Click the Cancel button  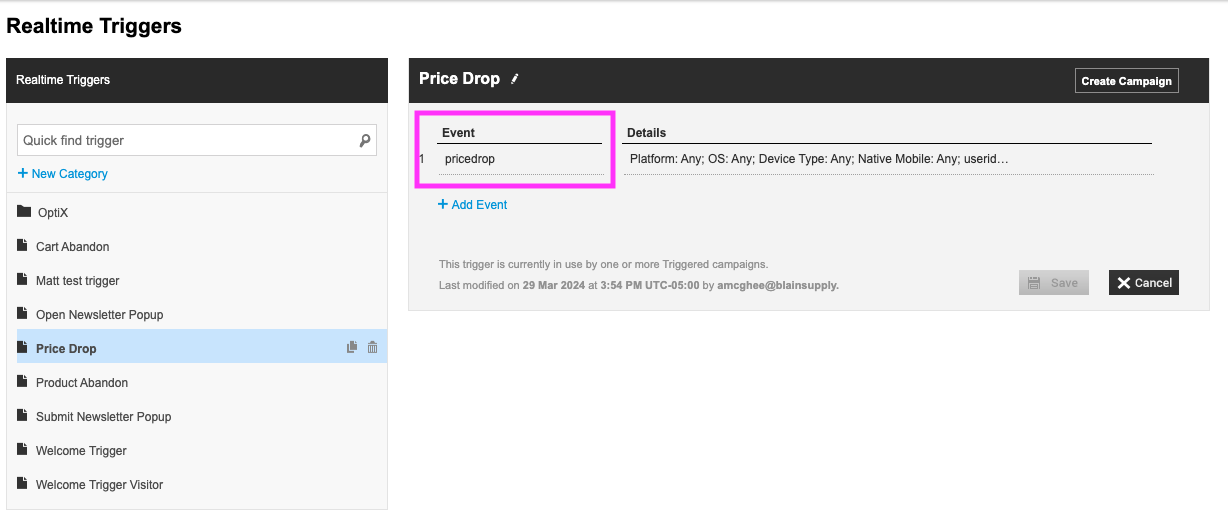[x=1144, y=283]
